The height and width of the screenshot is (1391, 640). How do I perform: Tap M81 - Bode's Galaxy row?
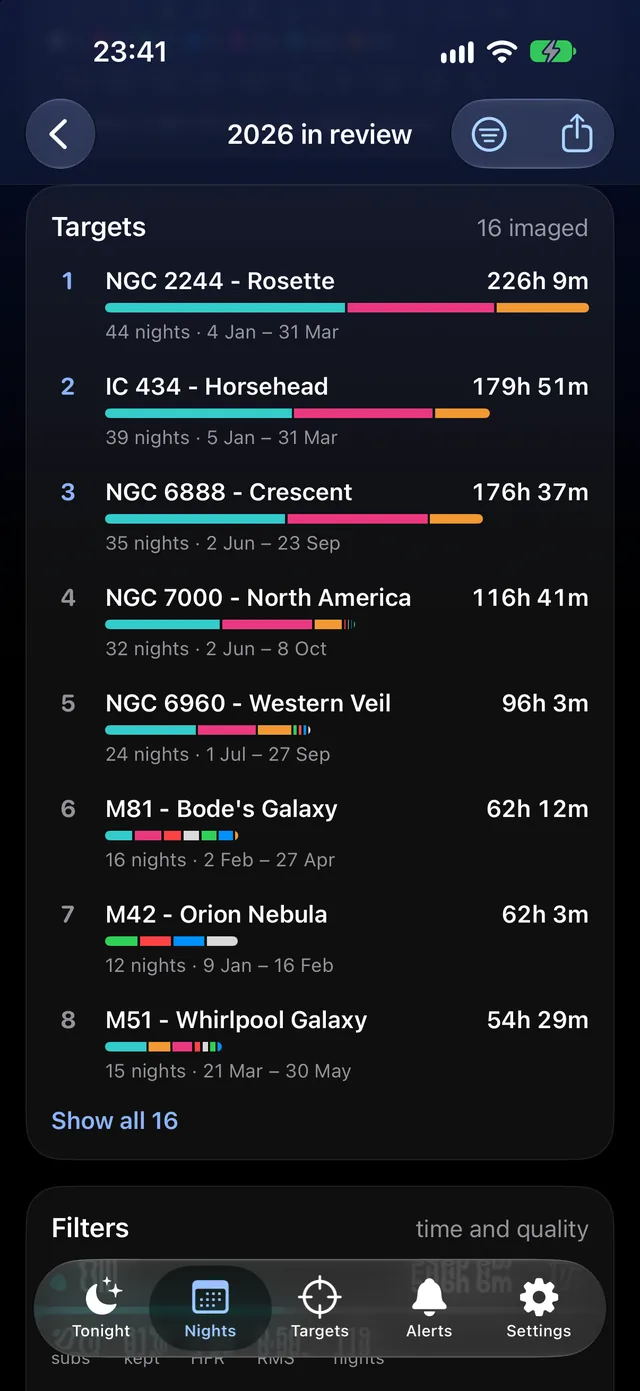coord(320,833)
